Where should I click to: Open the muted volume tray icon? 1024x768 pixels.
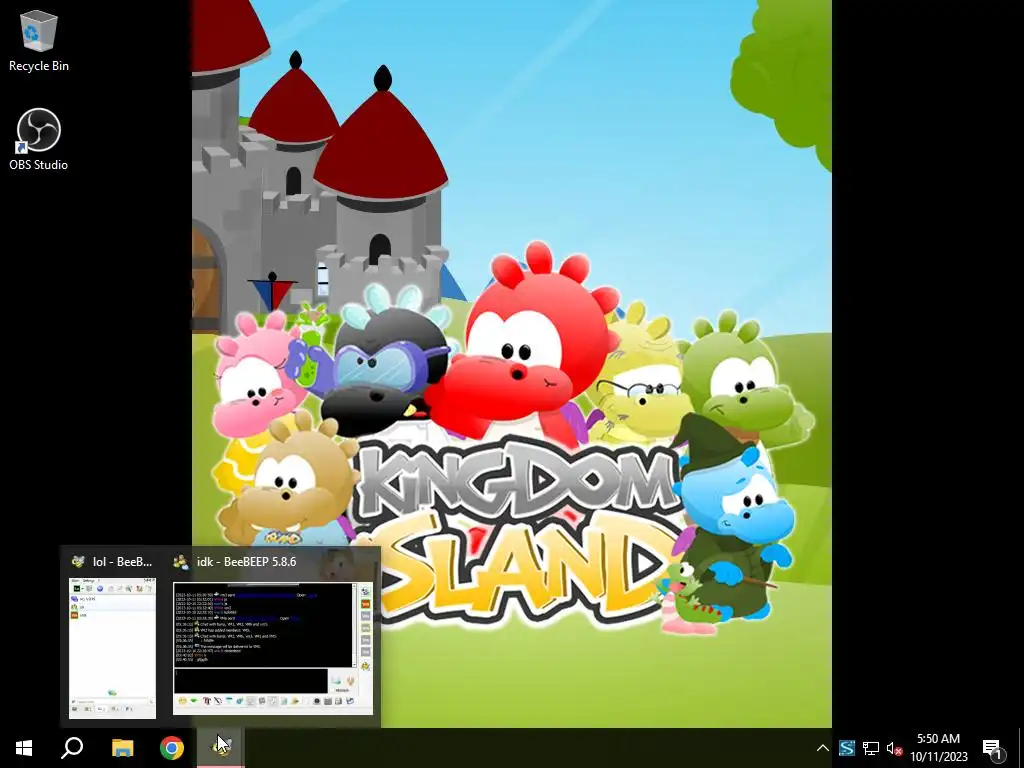tap(894, 748)
